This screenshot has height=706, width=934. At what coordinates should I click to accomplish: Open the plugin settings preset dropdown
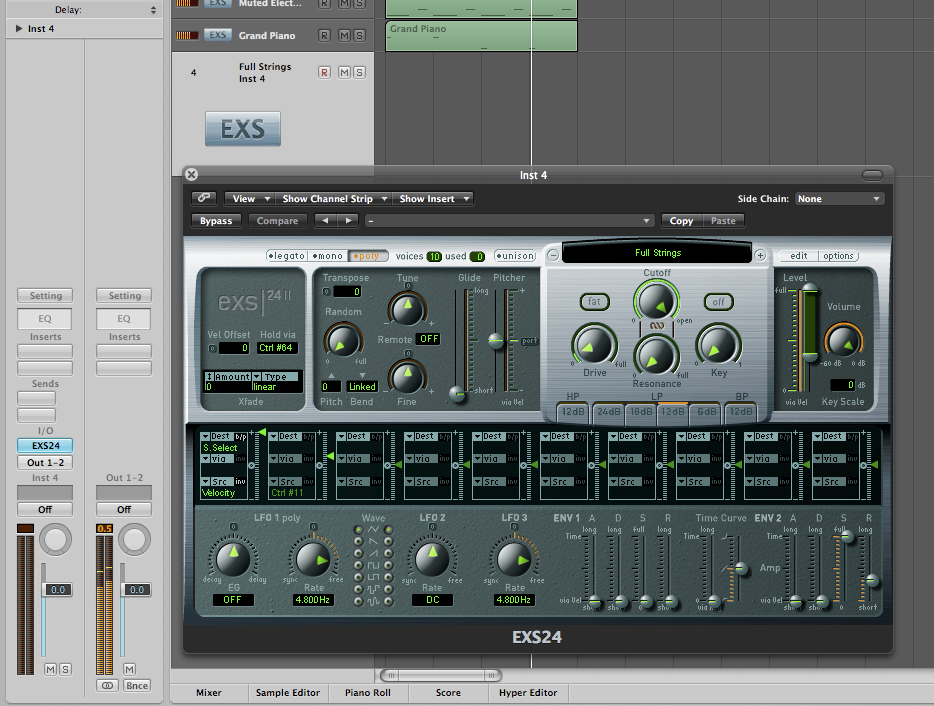pyautogui.click(x=509, y=220)
